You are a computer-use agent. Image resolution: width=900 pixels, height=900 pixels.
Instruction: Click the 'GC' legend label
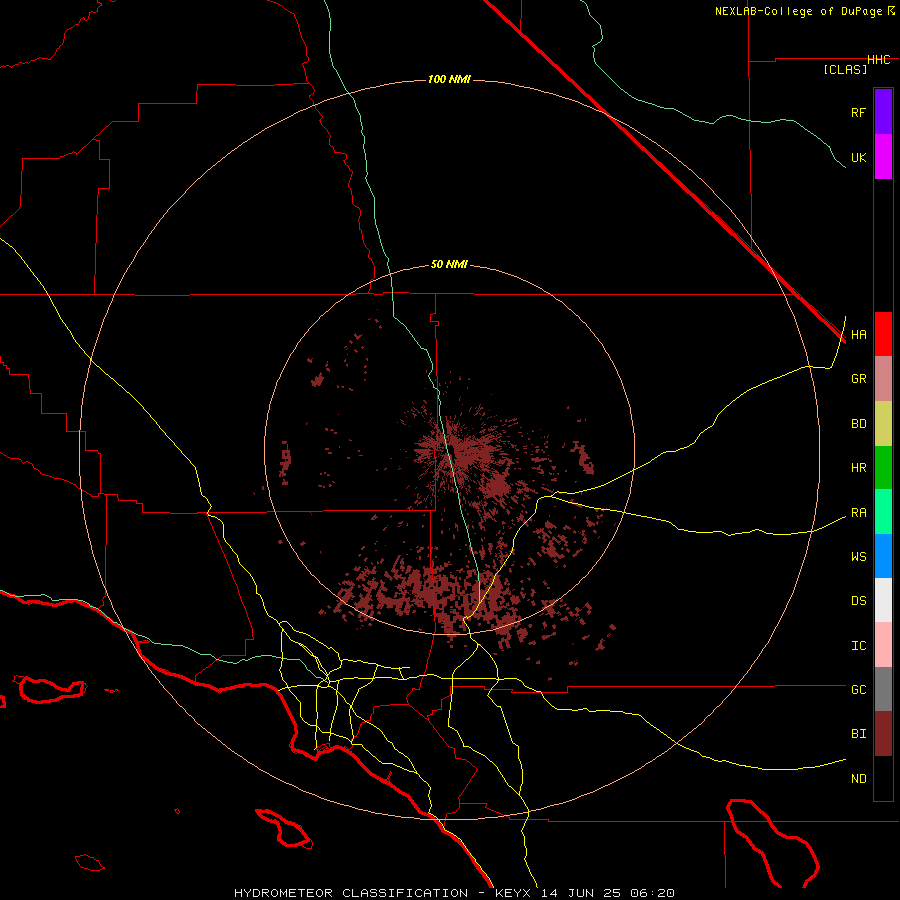point(858,690)
